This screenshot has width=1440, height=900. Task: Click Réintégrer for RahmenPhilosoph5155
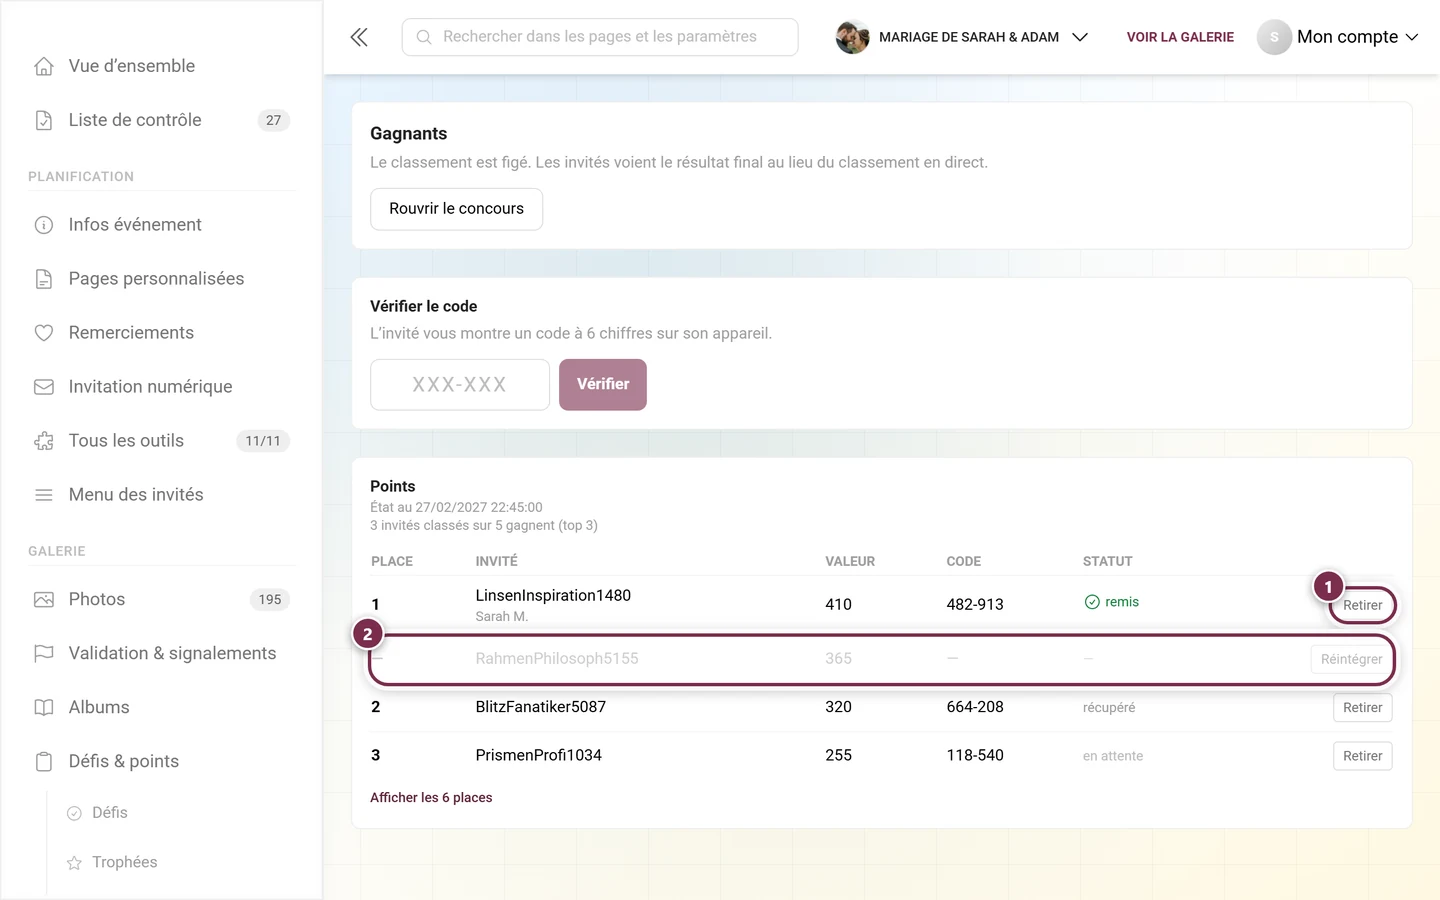click(x=1351, y=659)
